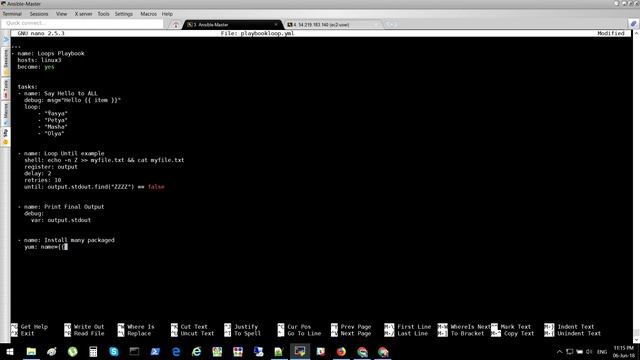This screenshot has height=360, width=640.
Task: Open the Sessions menu
Action: pyautogui.click(x=39, y=14)
